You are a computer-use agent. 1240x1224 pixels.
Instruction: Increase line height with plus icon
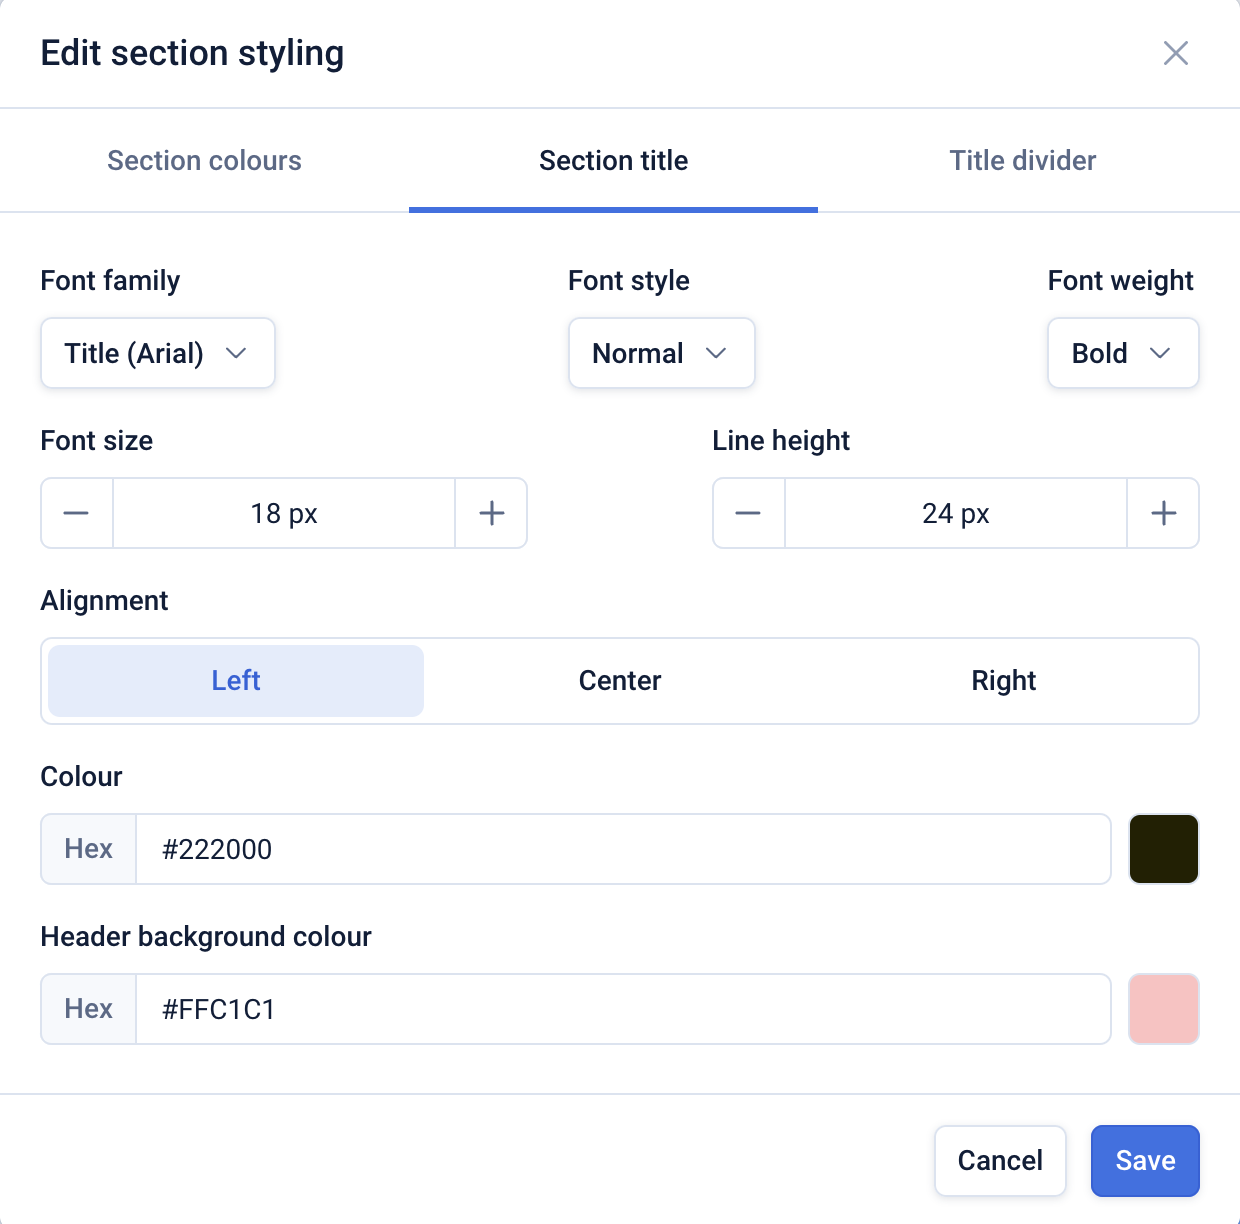[1163, 513]
